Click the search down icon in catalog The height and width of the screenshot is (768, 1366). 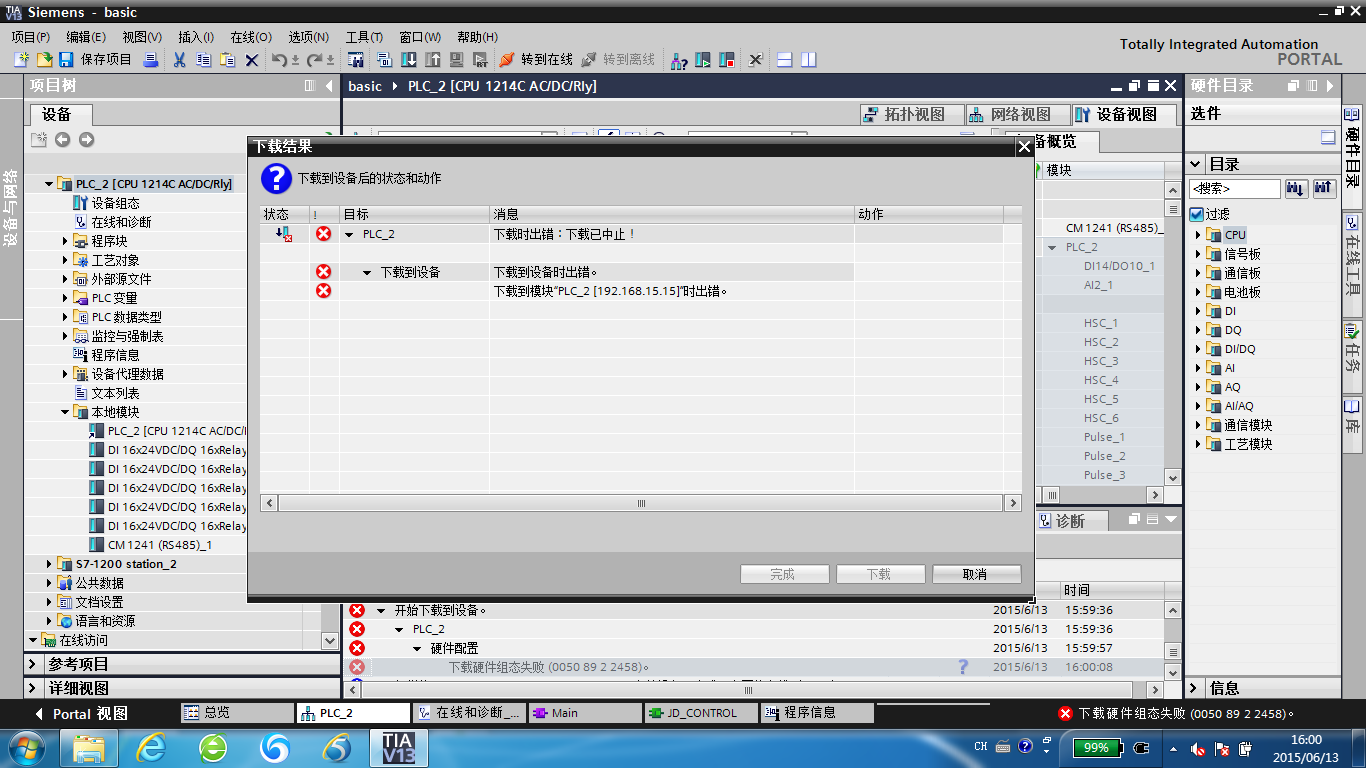(1296, 188)
